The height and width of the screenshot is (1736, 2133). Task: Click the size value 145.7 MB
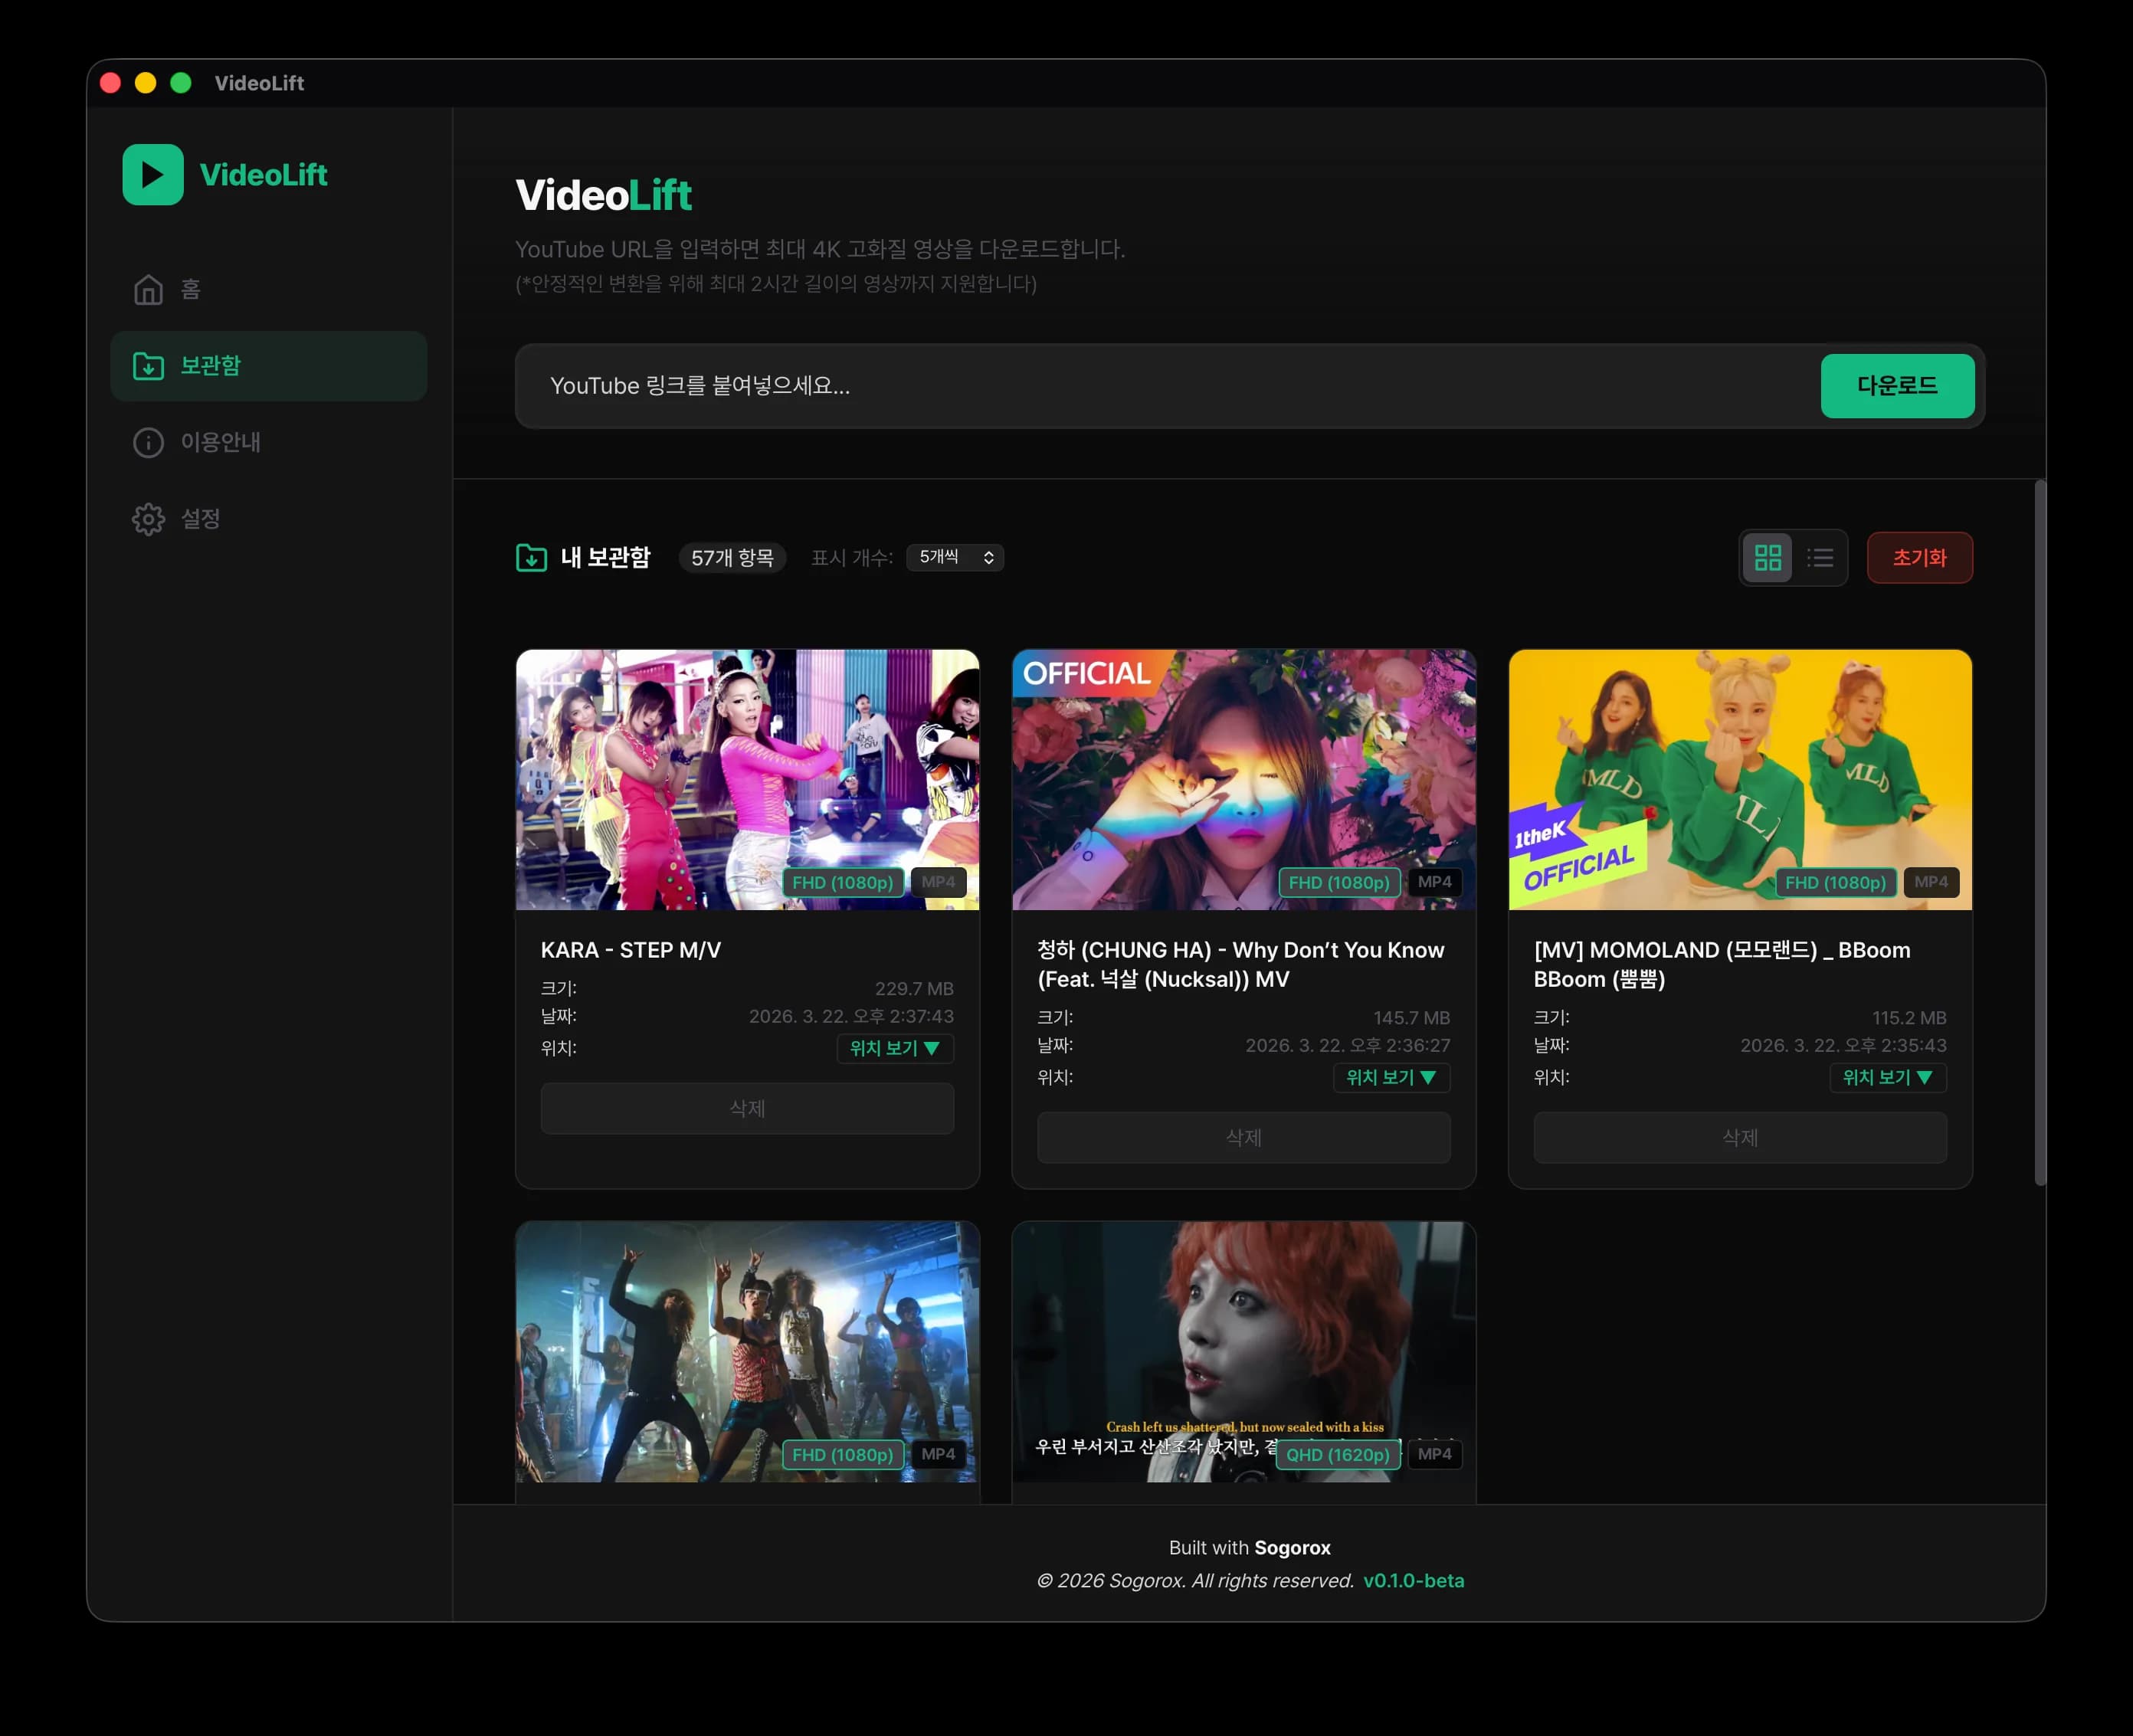1411,1017
